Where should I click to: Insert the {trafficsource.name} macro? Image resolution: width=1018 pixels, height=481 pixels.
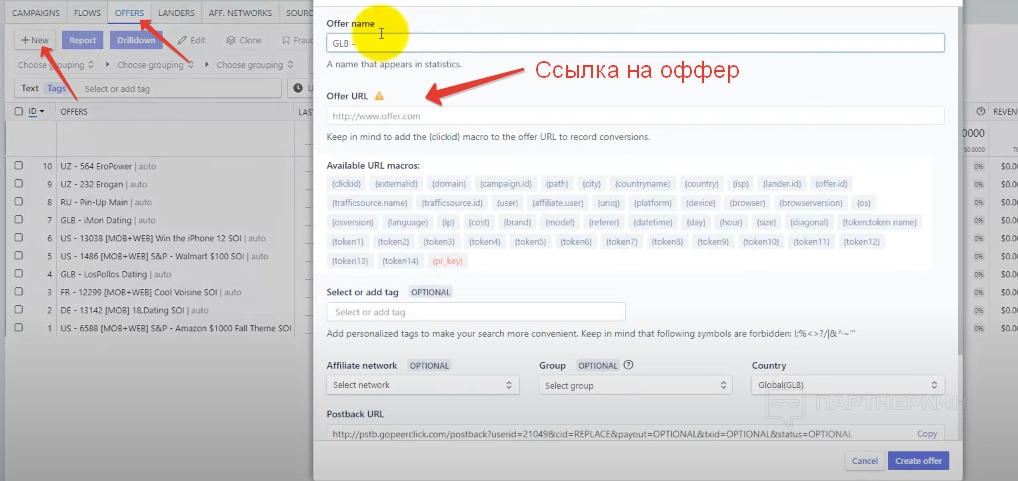[x=369, y=203]
